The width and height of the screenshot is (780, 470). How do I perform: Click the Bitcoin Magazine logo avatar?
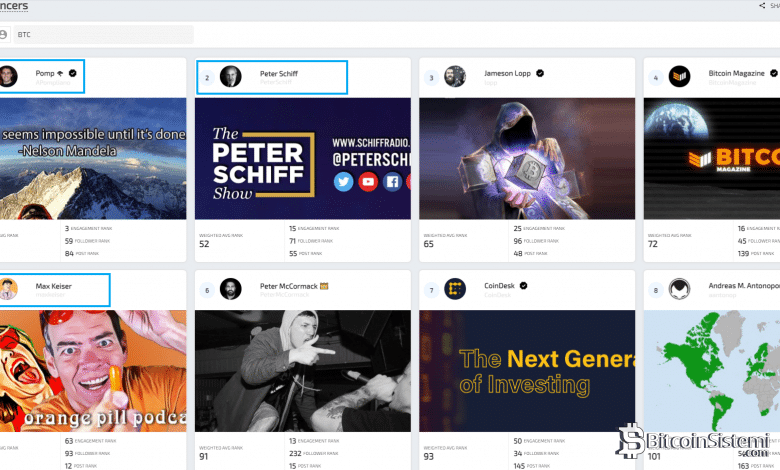point(680,77)
